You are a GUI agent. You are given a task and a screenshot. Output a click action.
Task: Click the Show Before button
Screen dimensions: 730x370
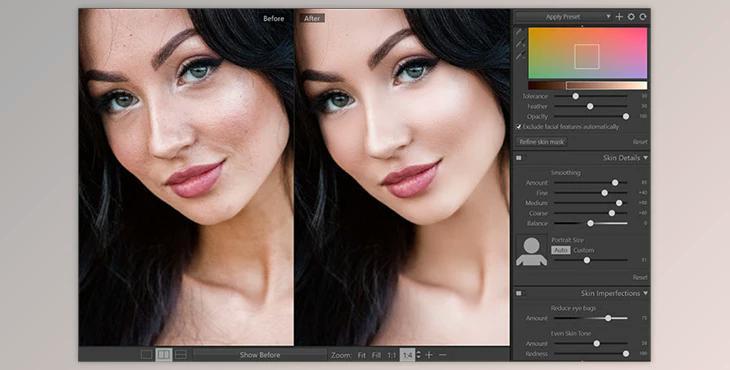tap(260, 355)
